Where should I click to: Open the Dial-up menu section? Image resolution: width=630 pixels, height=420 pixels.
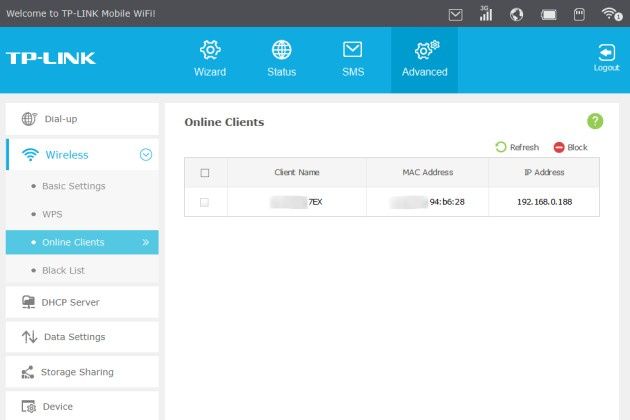pos(82,119)
